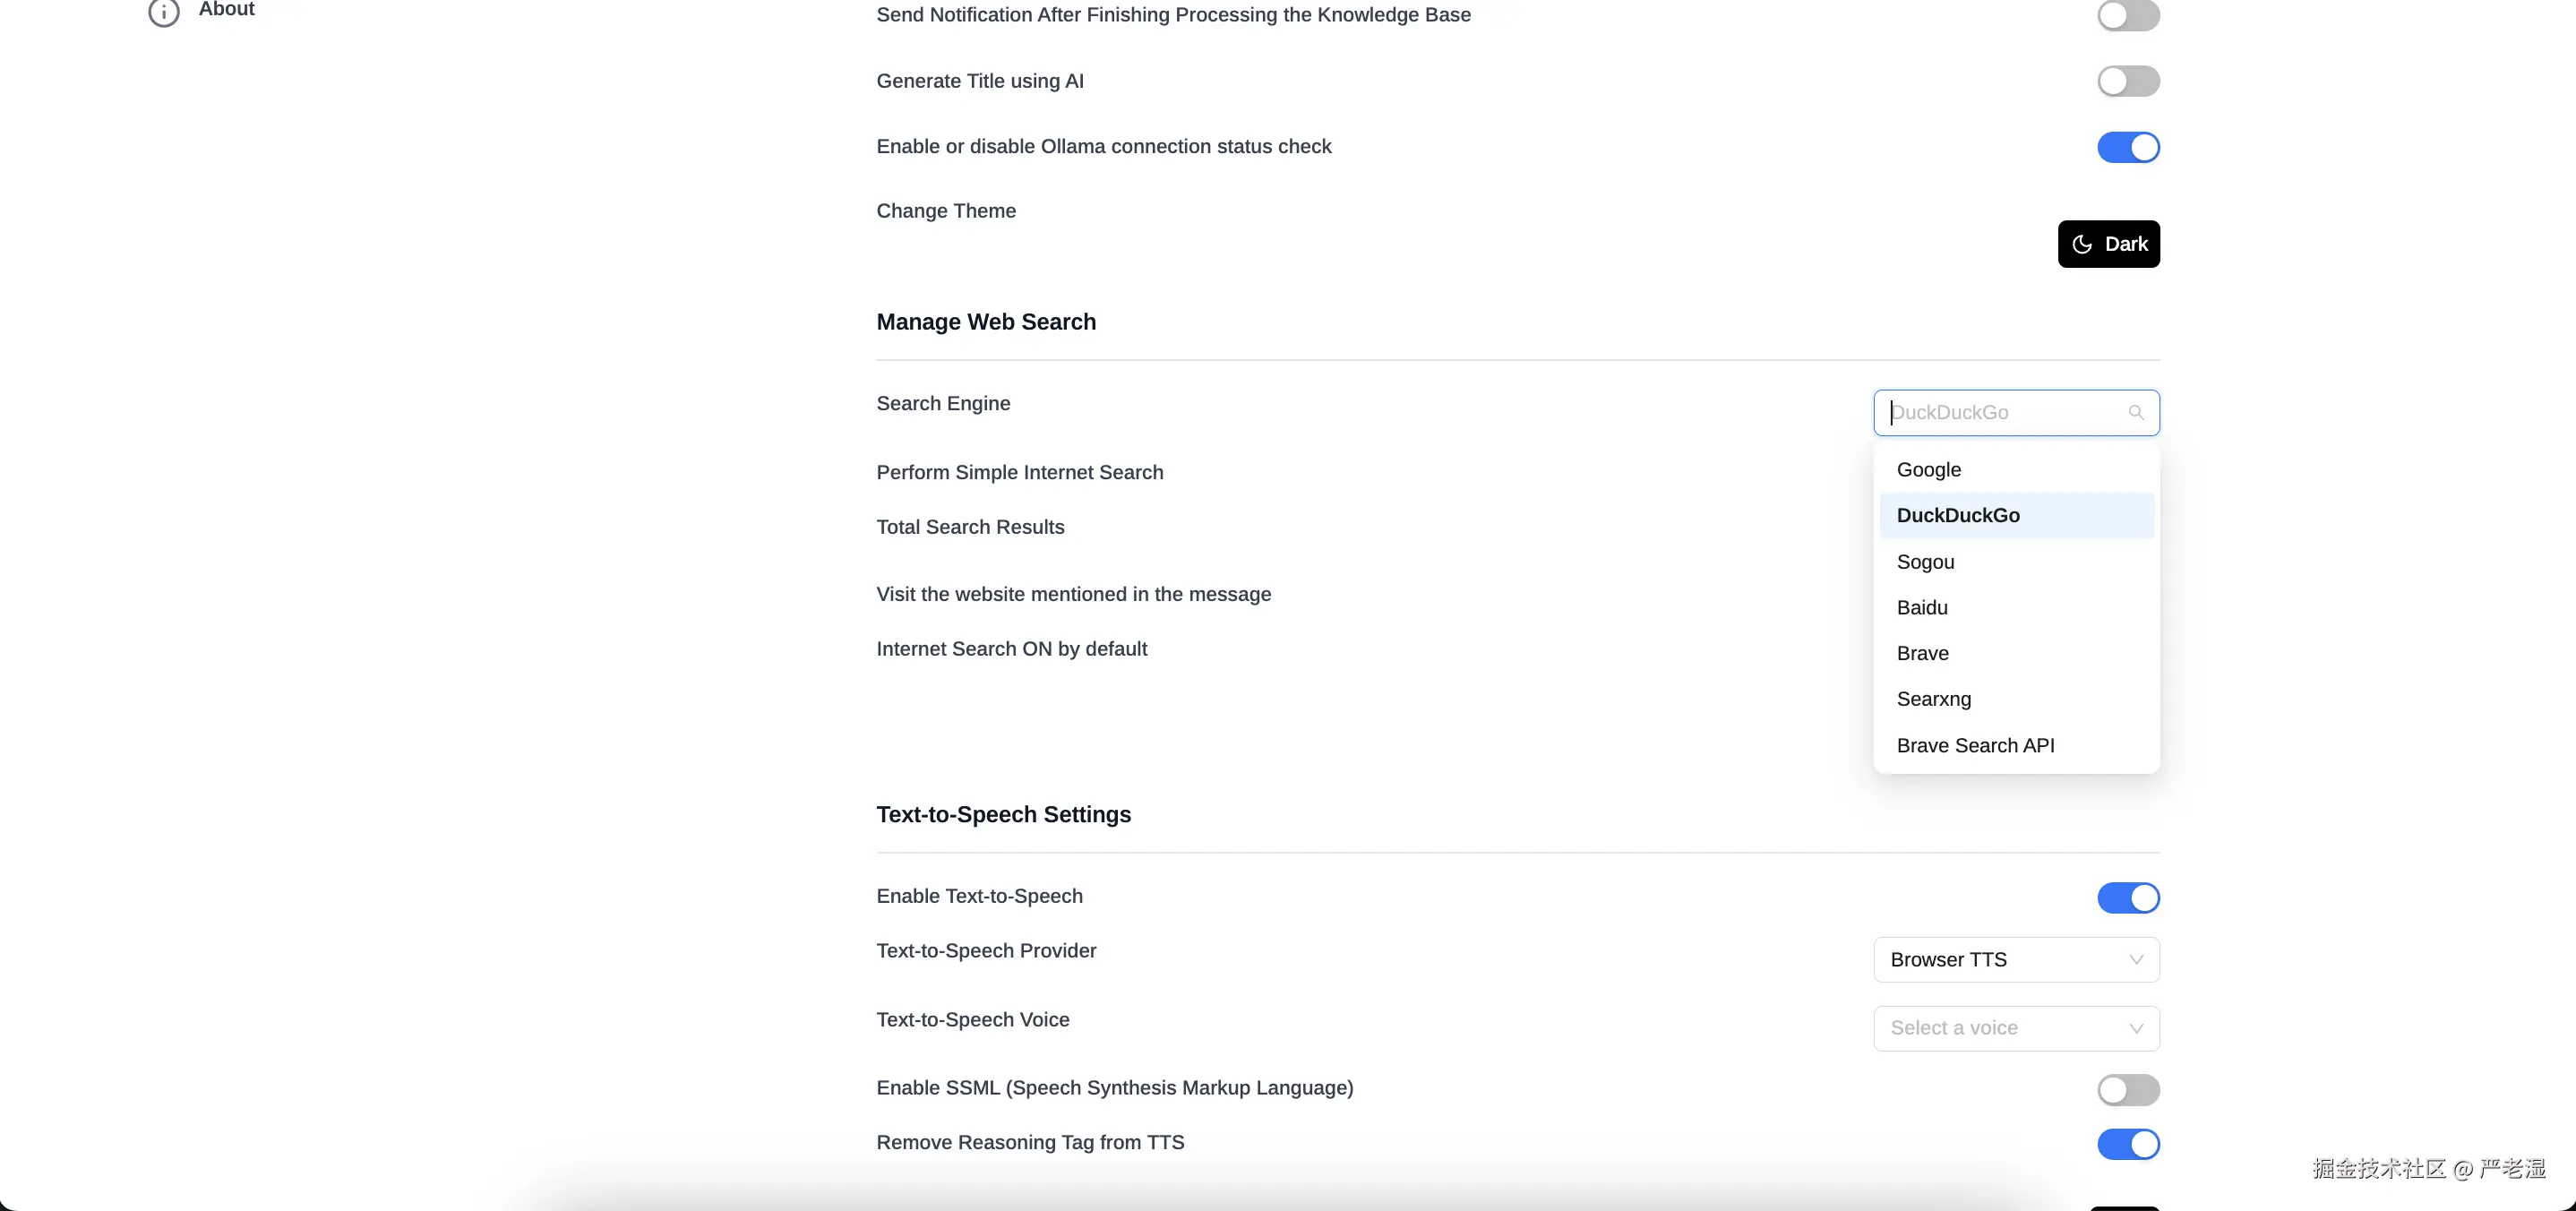Viewport: 2576px width, 1211px height.
Task: Select Sogou as search engine
Action: 1925,562
